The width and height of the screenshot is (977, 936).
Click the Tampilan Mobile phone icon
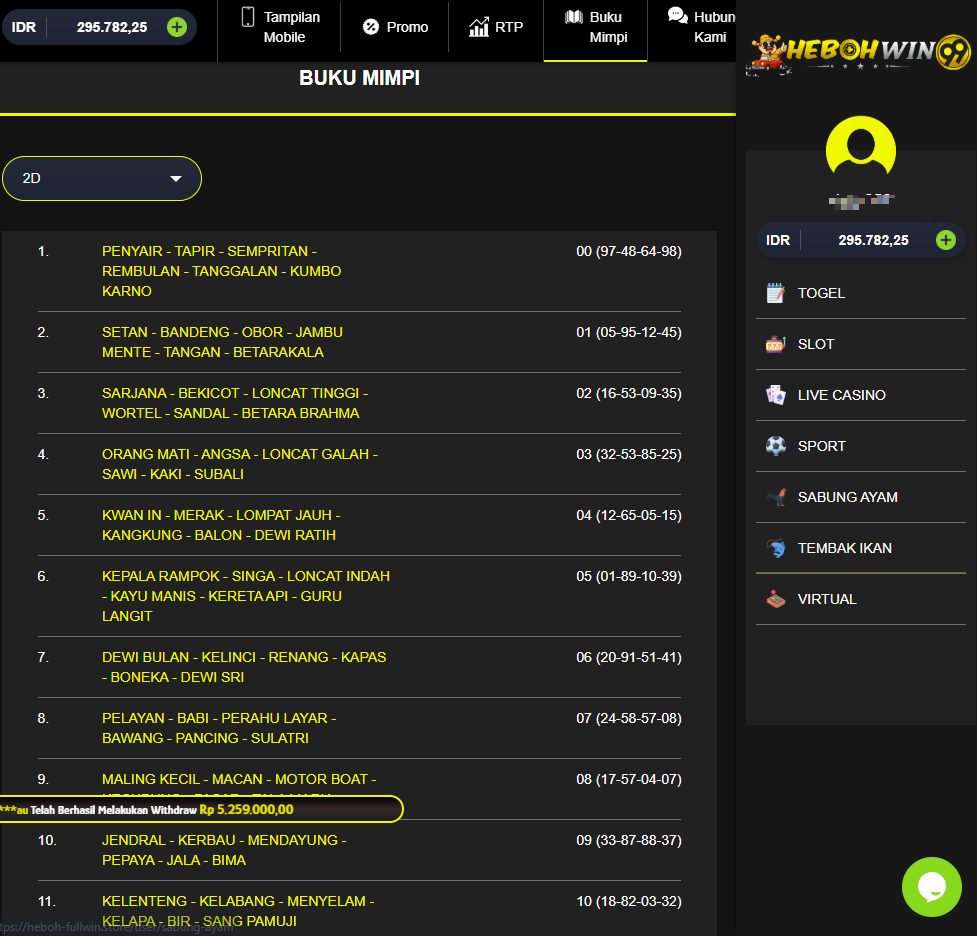pos(247,17)
